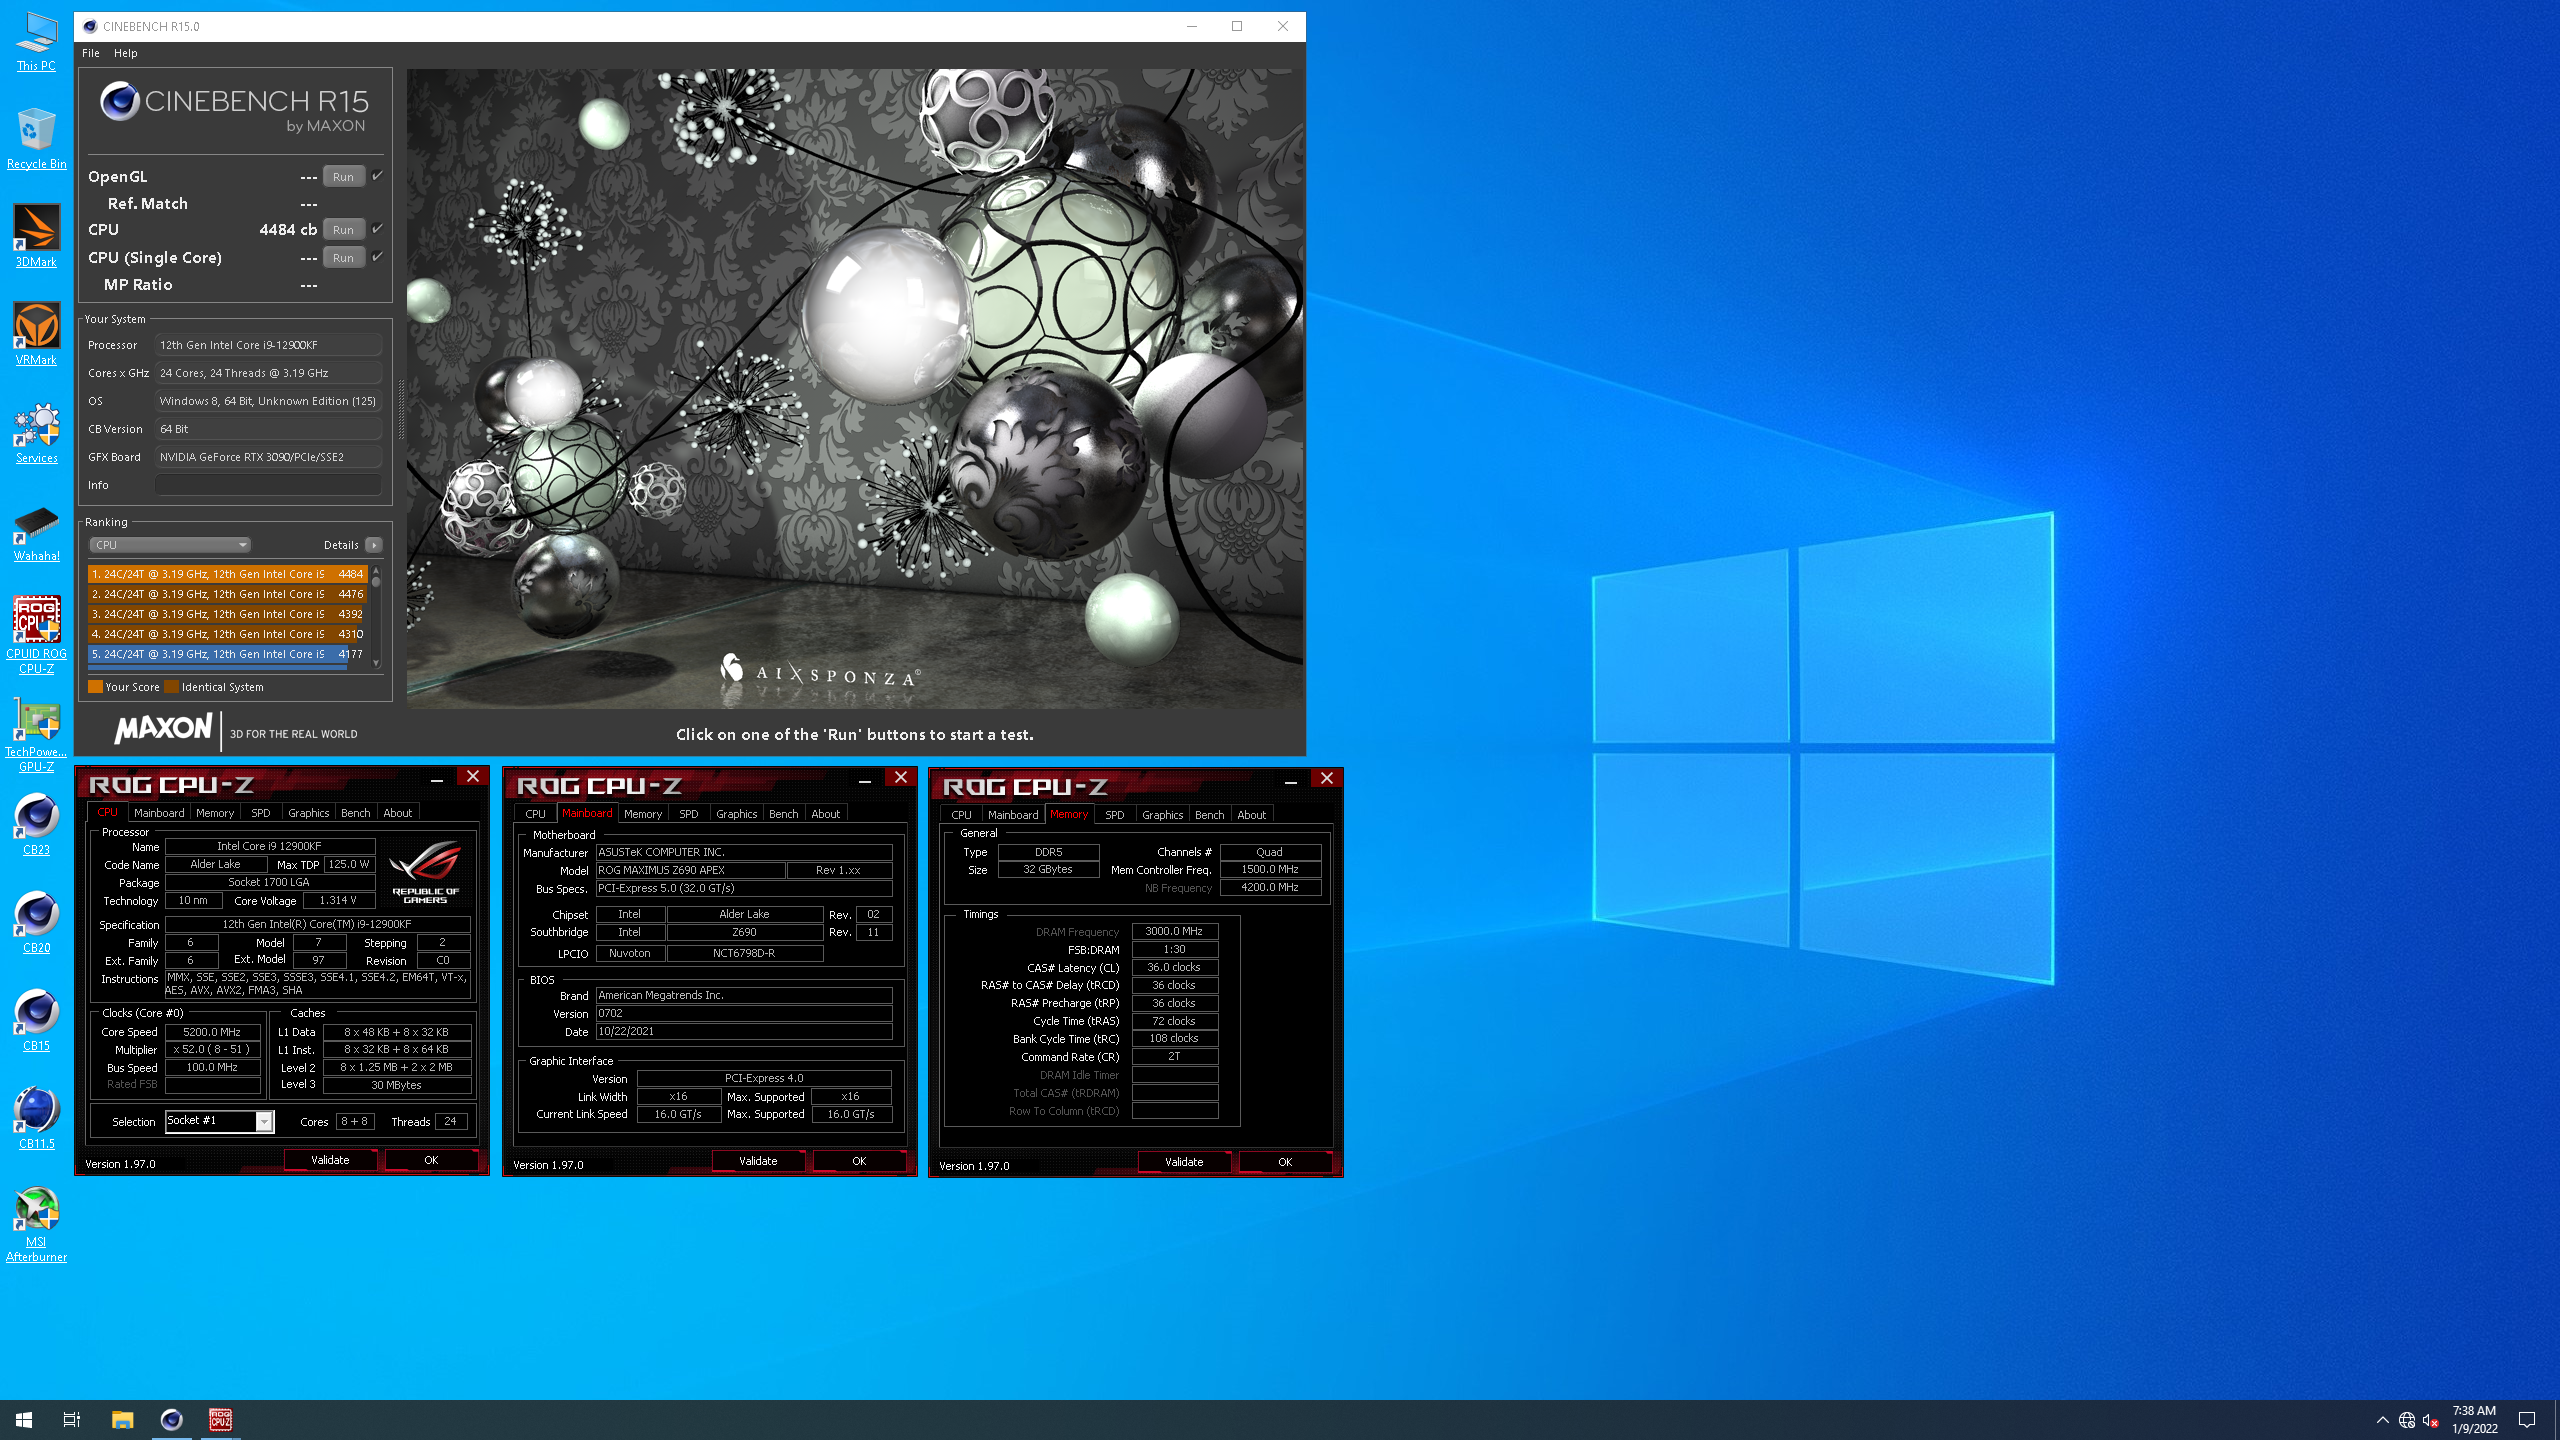The image size is (2560, 1440).
Task: Click Validate in the Mainboard window
Action: (758, 1161)
